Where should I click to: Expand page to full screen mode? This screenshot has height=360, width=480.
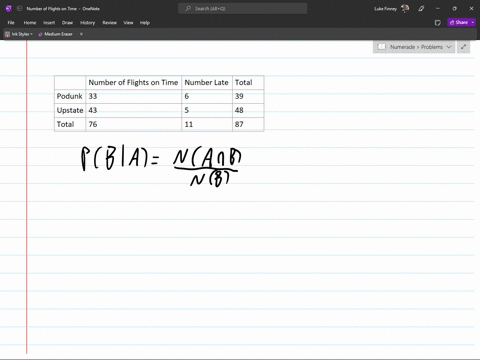click(463, 47)
